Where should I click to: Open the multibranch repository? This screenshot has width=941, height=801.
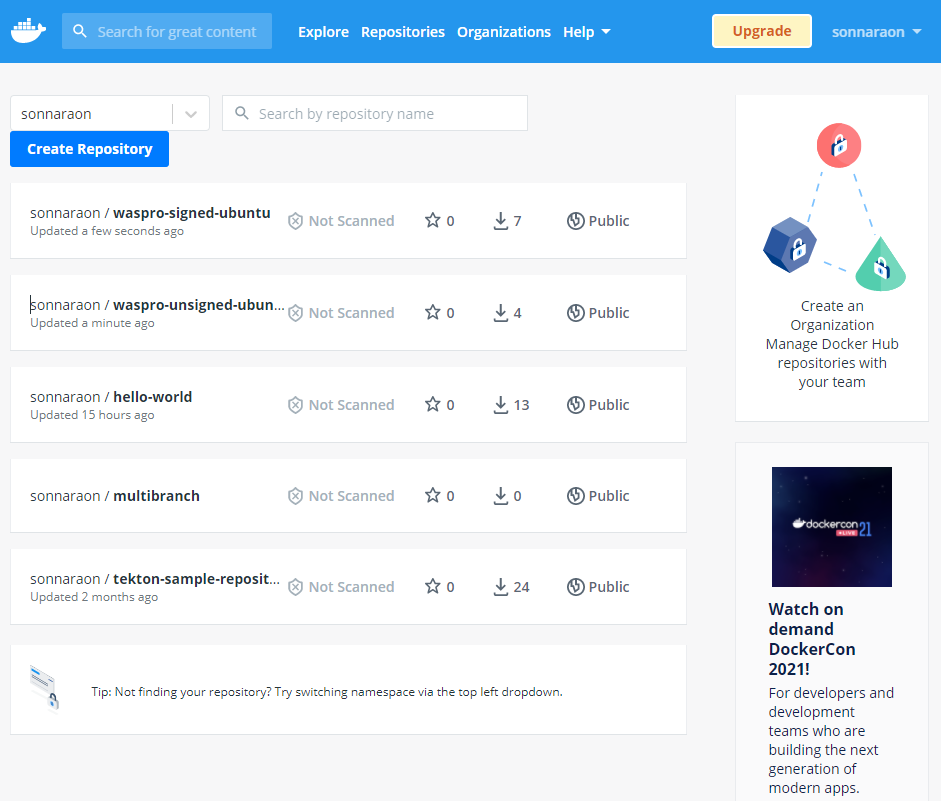(156, 496)
